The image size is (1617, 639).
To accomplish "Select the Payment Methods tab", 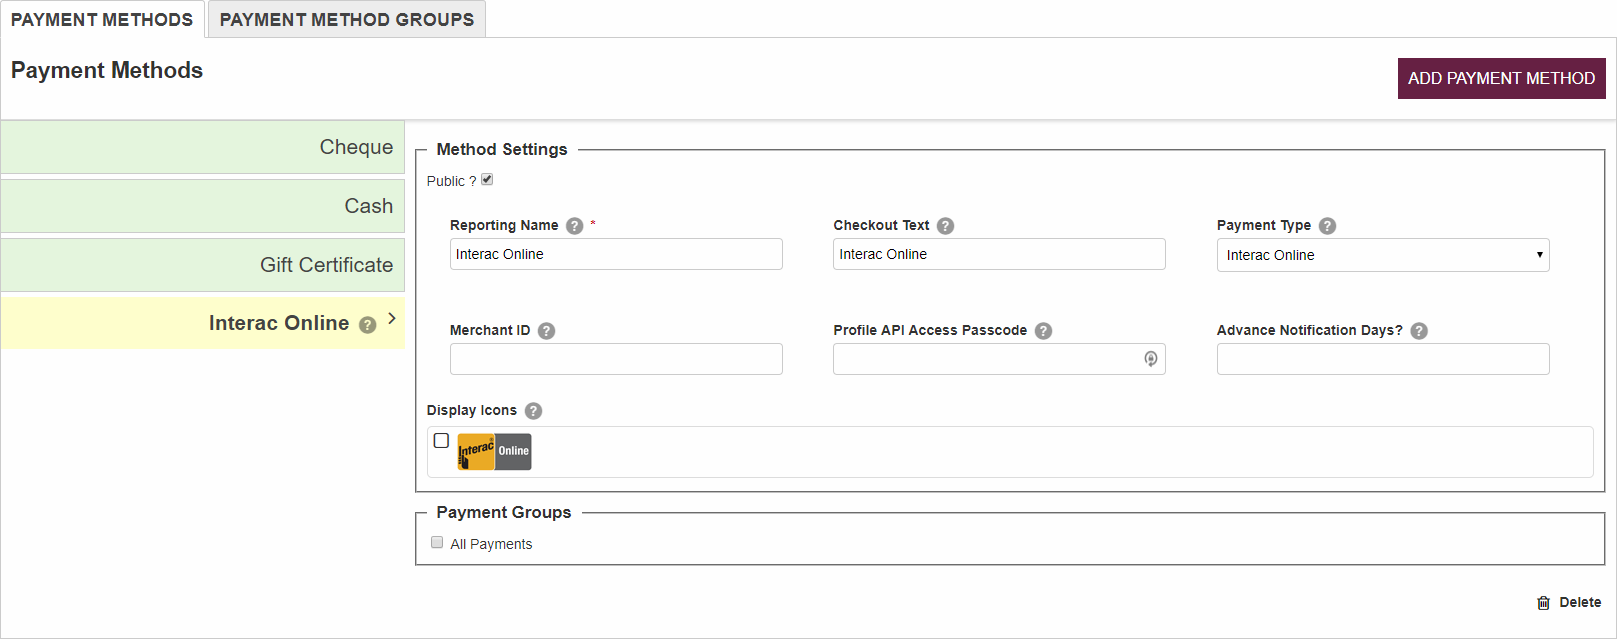I will pos(102,20).
